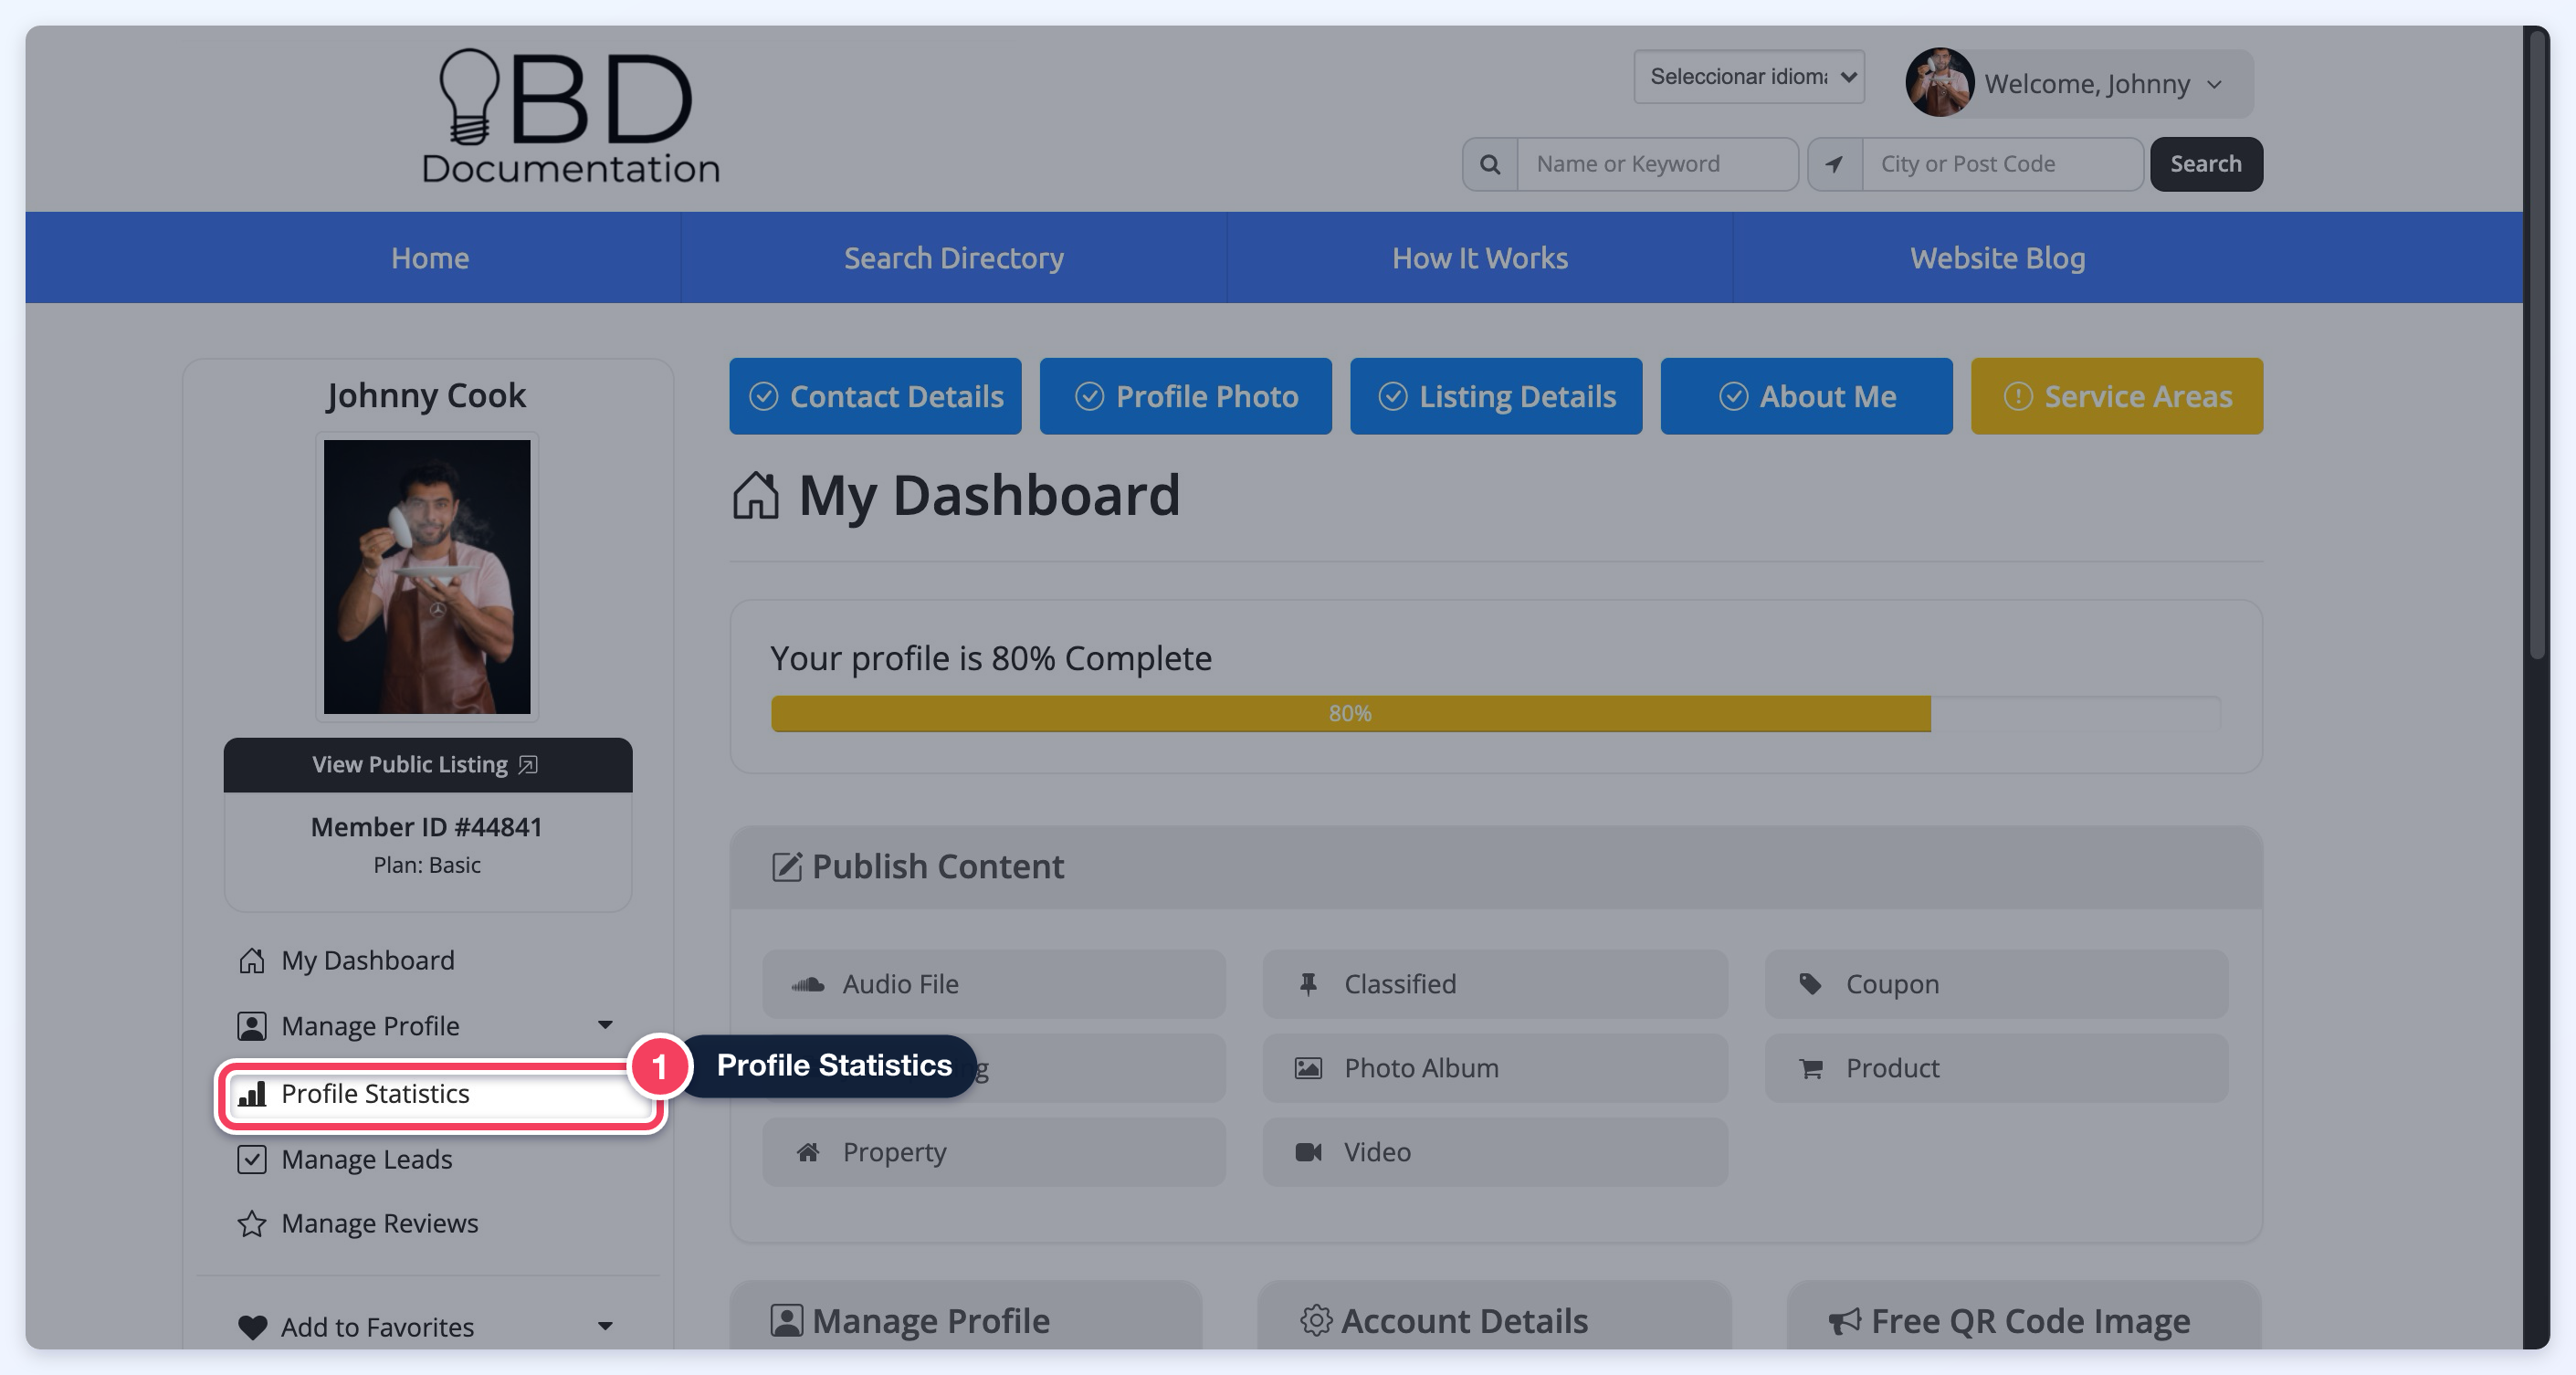The image size is (2576, 1375).
Task: Click the gear icon beside Account Details
Action: click(x=1315, y=1320)
